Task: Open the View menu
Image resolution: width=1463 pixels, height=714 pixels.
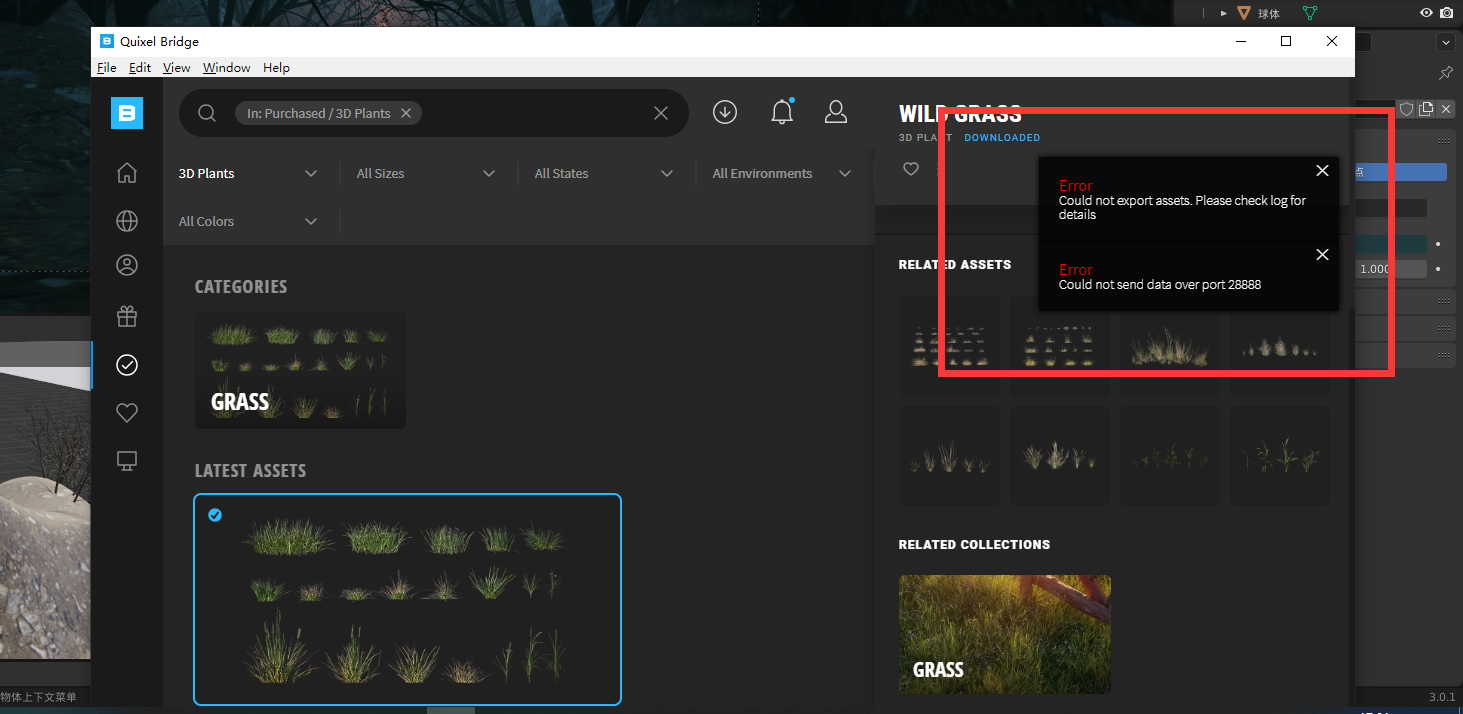Action: [176, 67]
